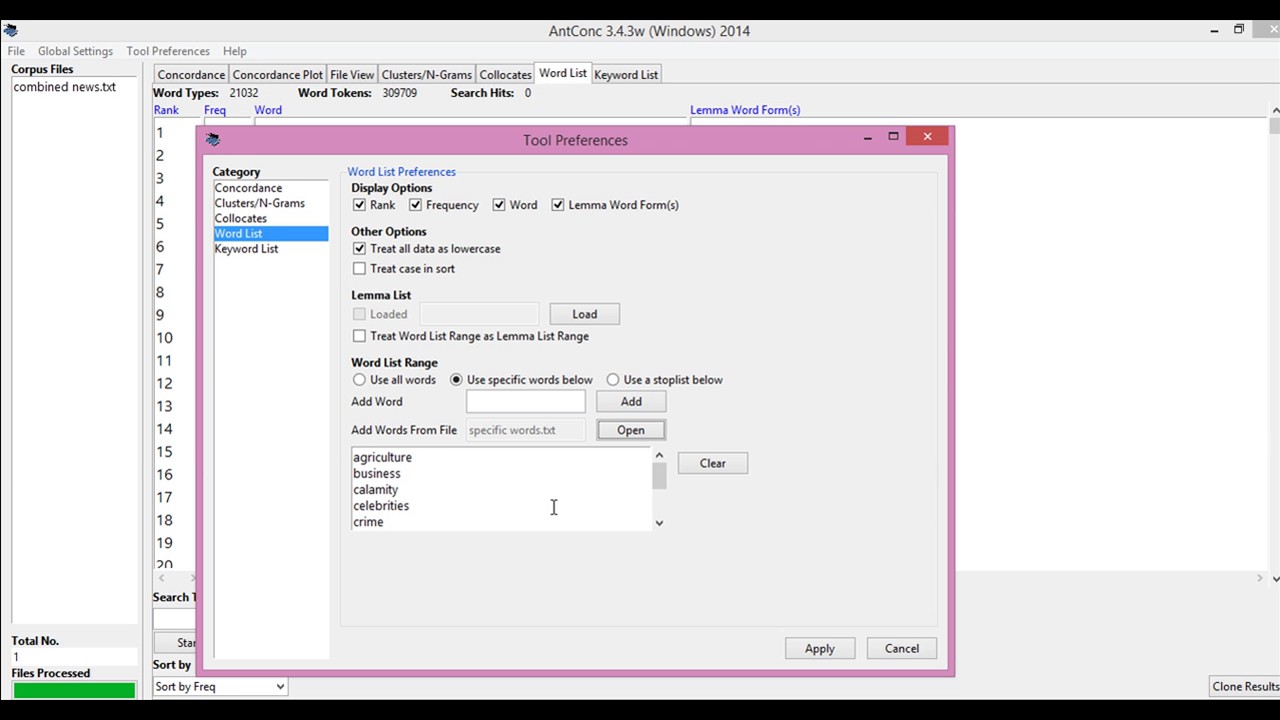The image size is (1280, 720).
Task: Click the Freq column header
Action: tap(215, 110)
